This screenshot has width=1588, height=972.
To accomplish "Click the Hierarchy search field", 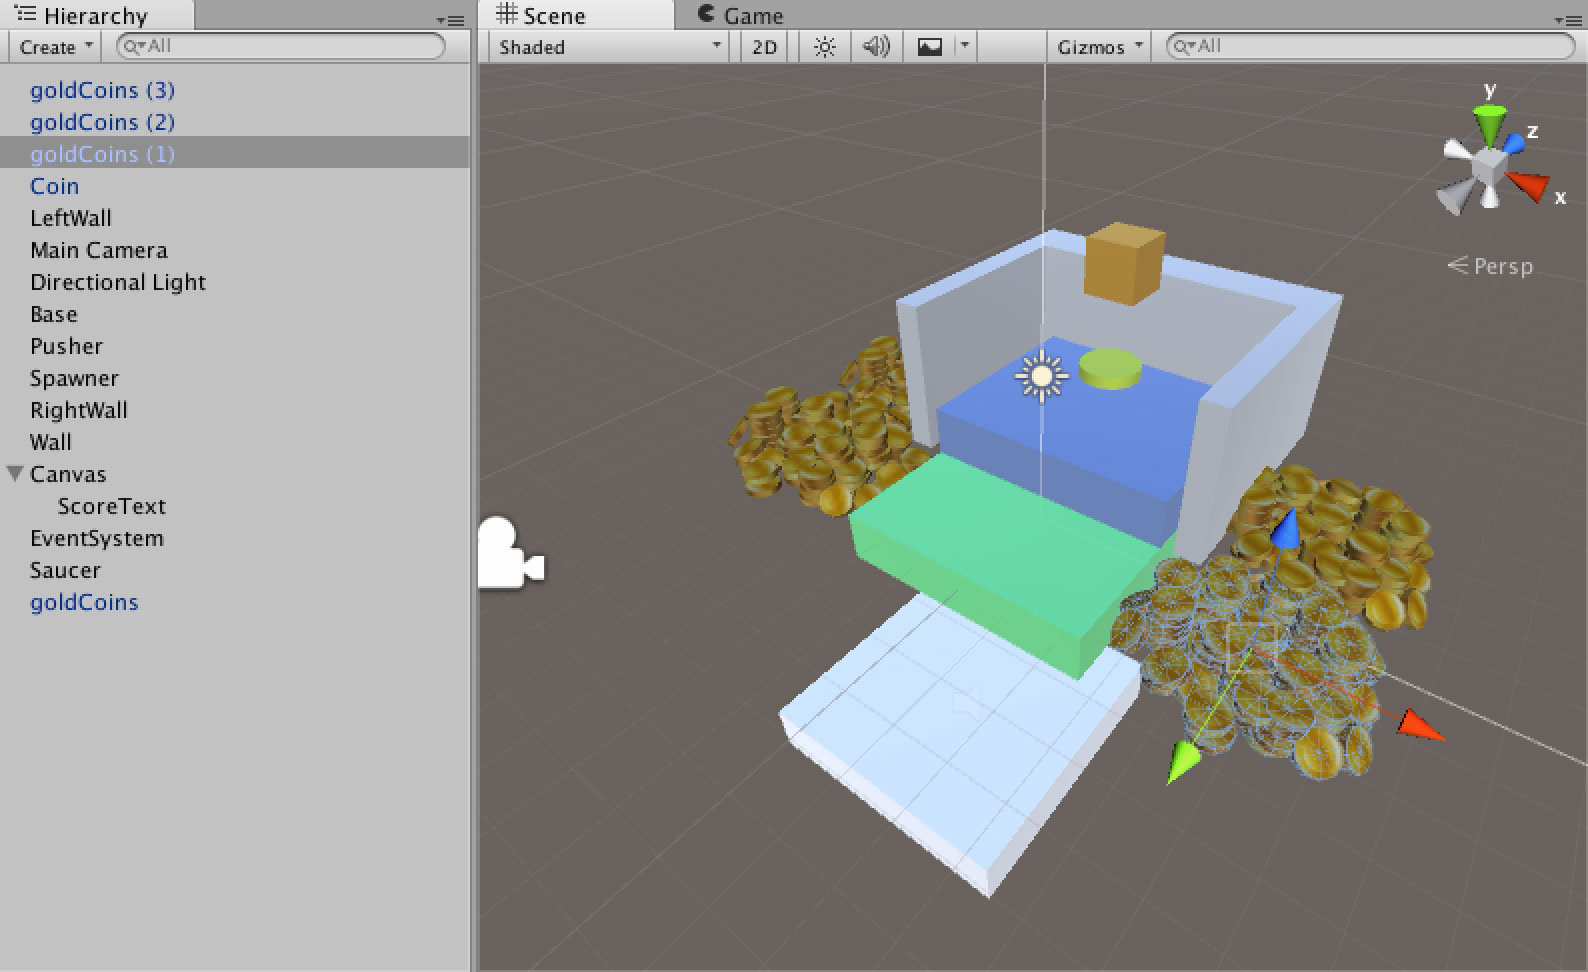I will [281, 46].
